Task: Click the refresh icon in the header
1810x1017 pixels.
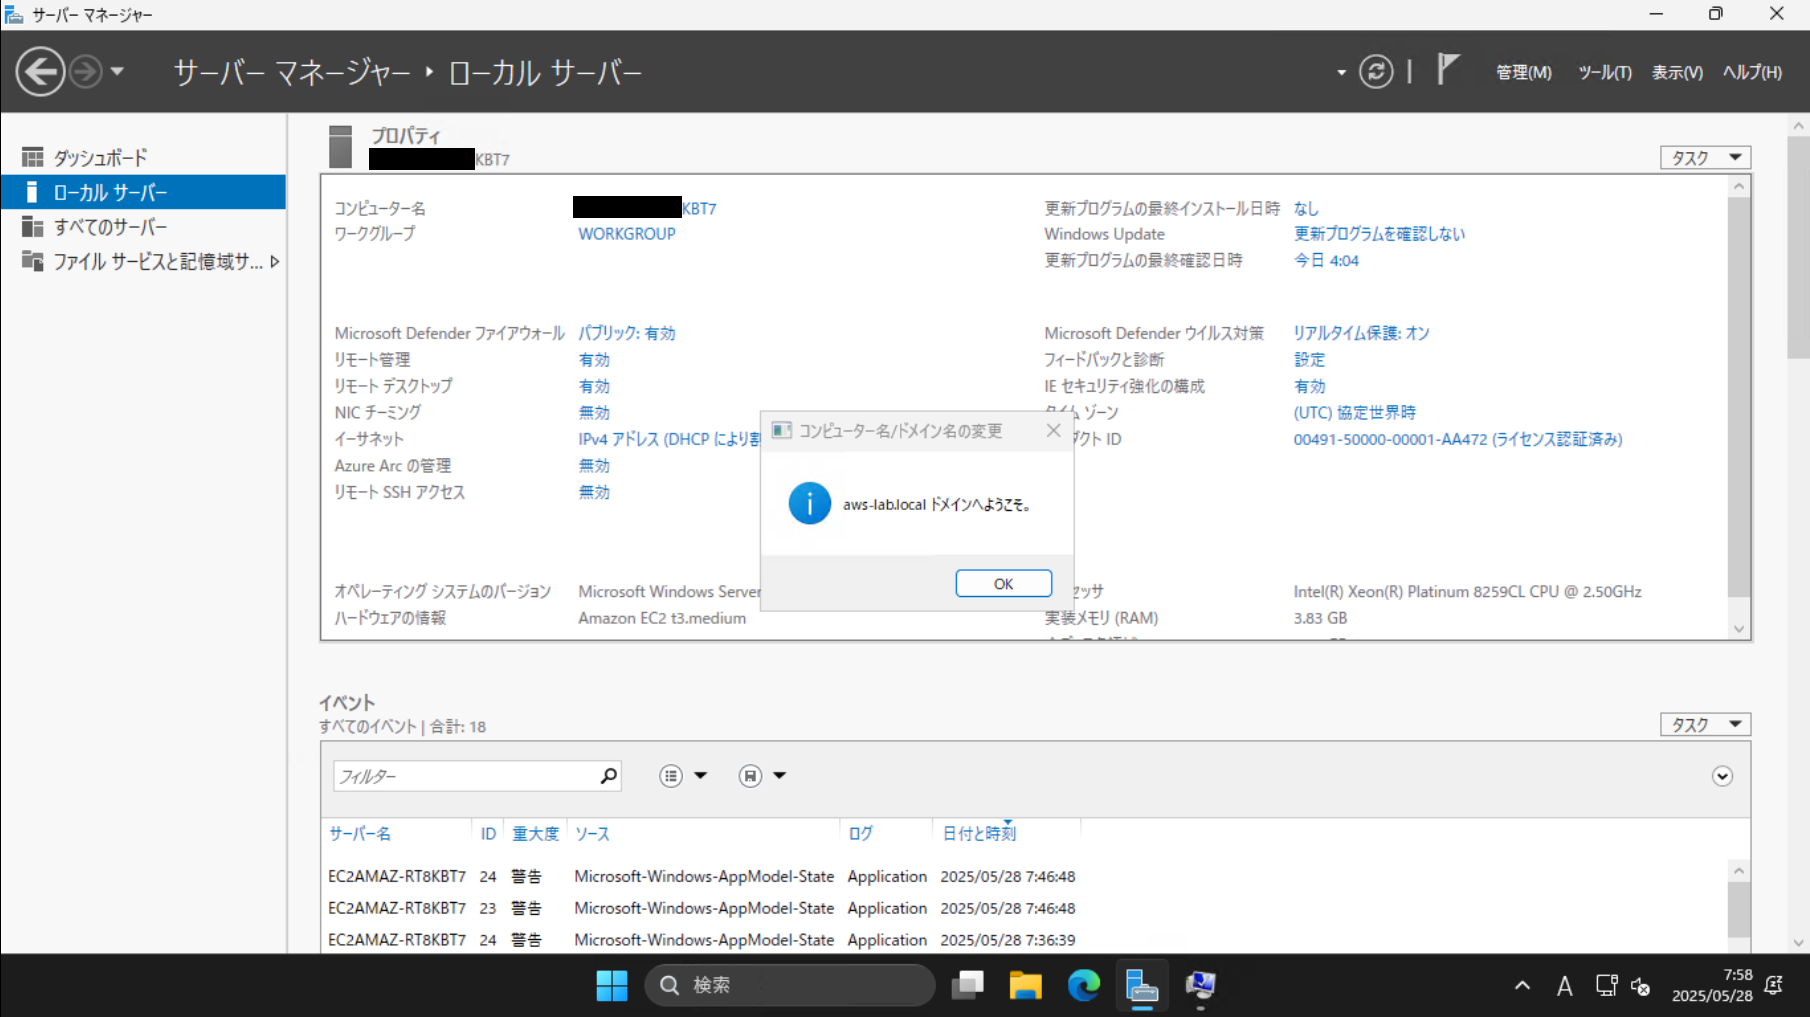Action: 1376,72
